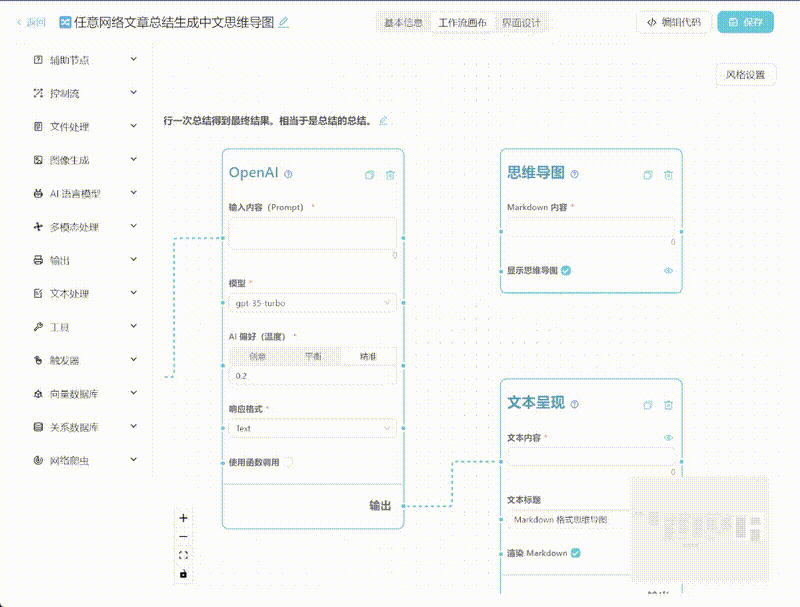The height and width of the screenshot is (607, 800).
Task: Edit the workflow title pencil icon
Action: pos(284,22)
